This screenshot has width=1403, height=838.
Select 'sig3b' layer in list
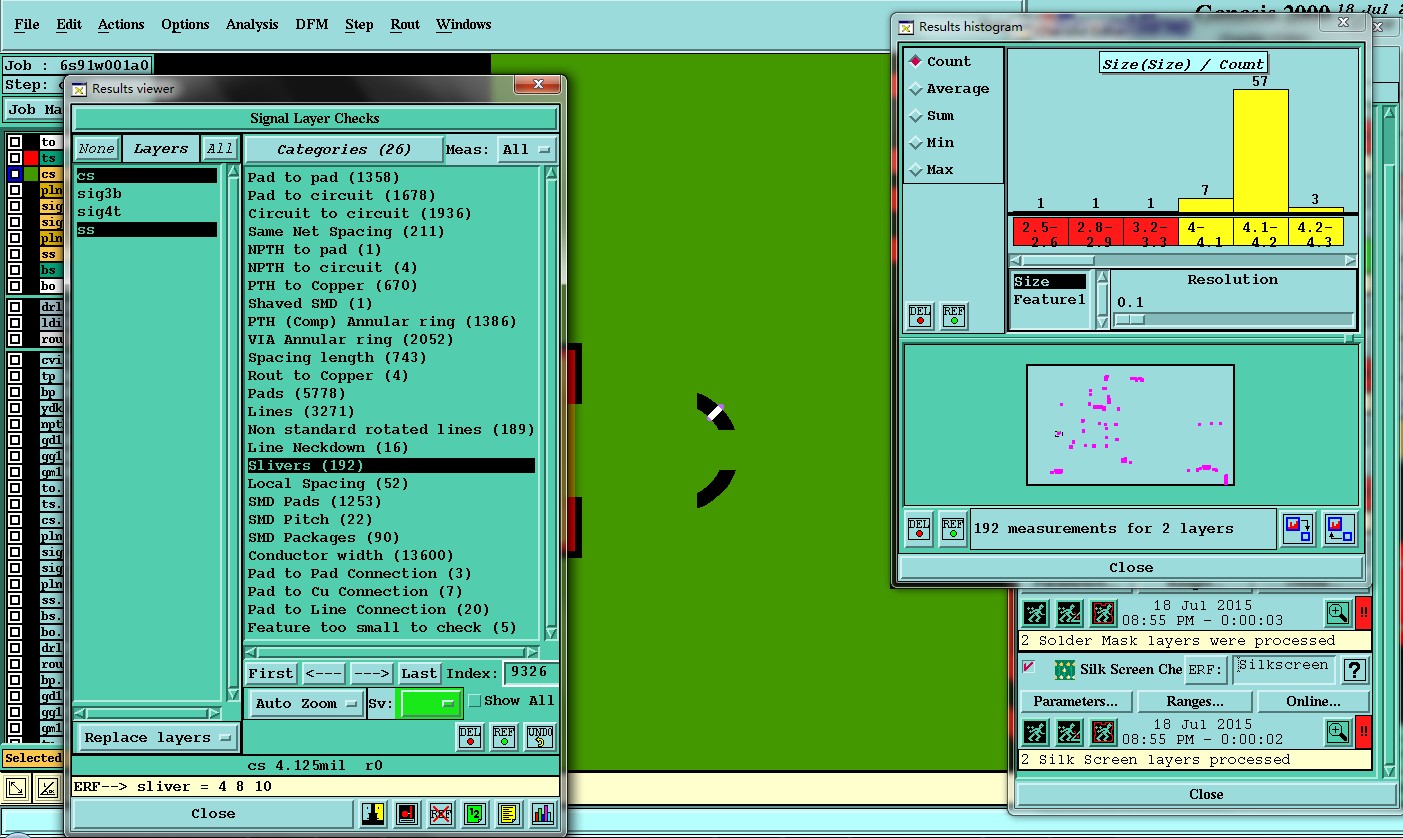coord(146,193)
